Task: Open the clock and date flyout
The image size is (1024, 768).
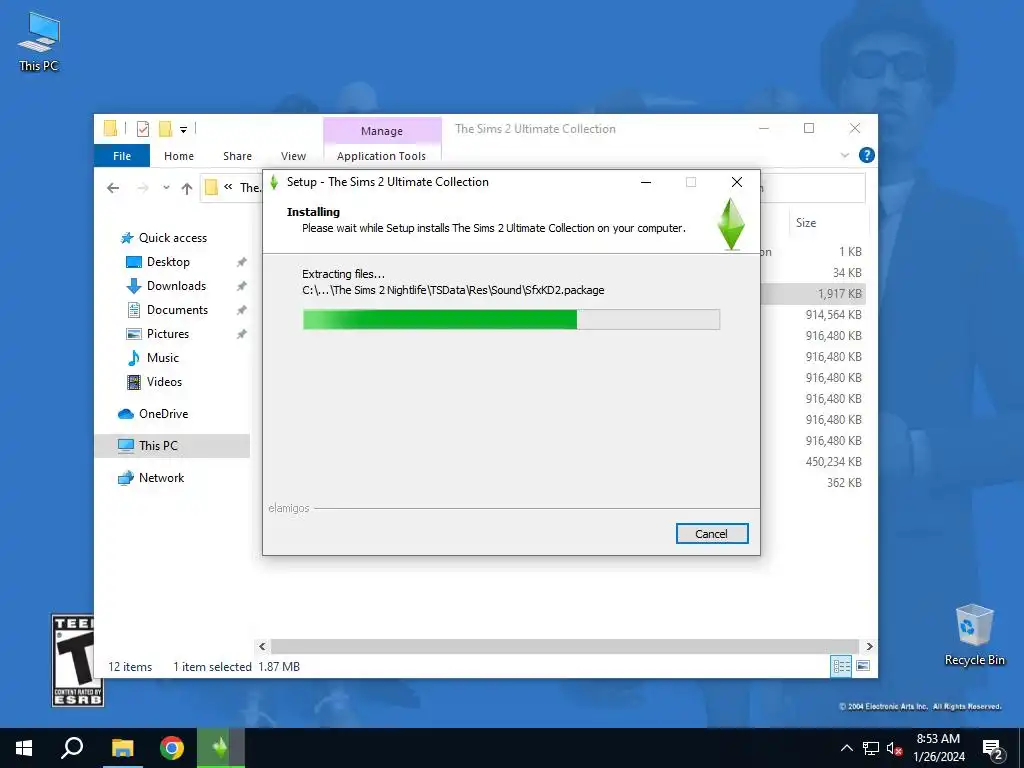Action: click(x=938, y=748)
